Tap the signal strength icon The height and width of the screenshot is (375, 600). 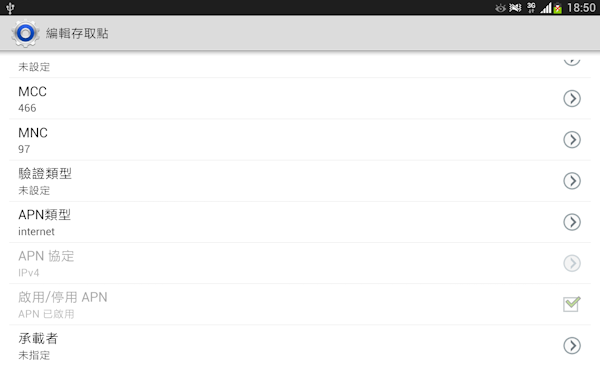(x=546, y=8)
